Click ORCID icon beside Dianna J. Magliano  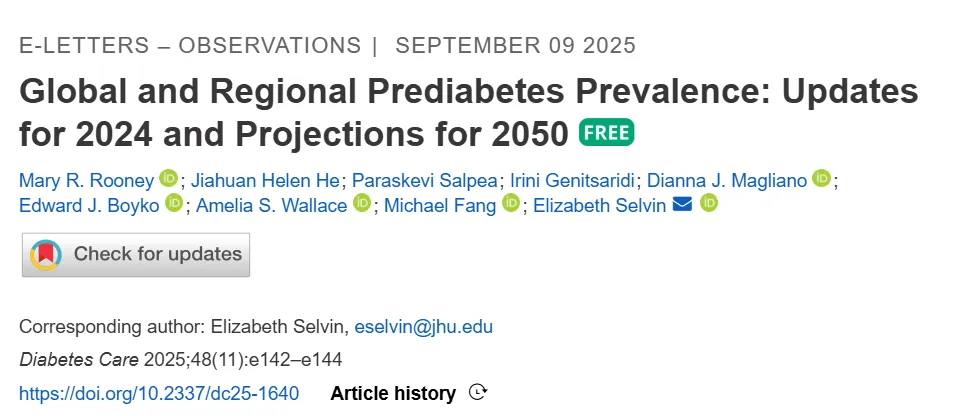click(x=821, y=179)
